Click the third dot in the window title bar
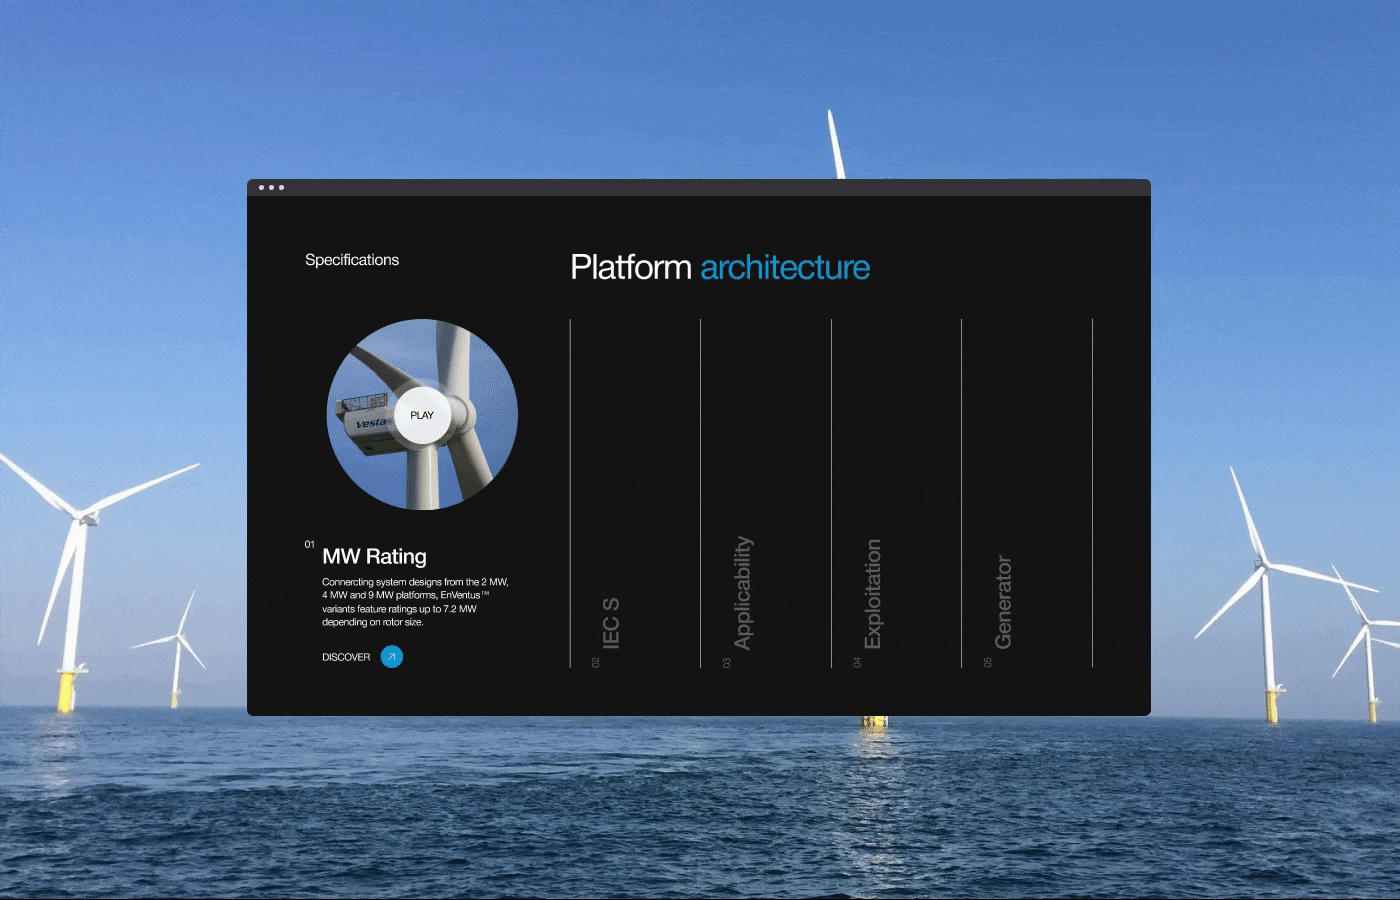The image size is (1400, 900). coord(282,187)
